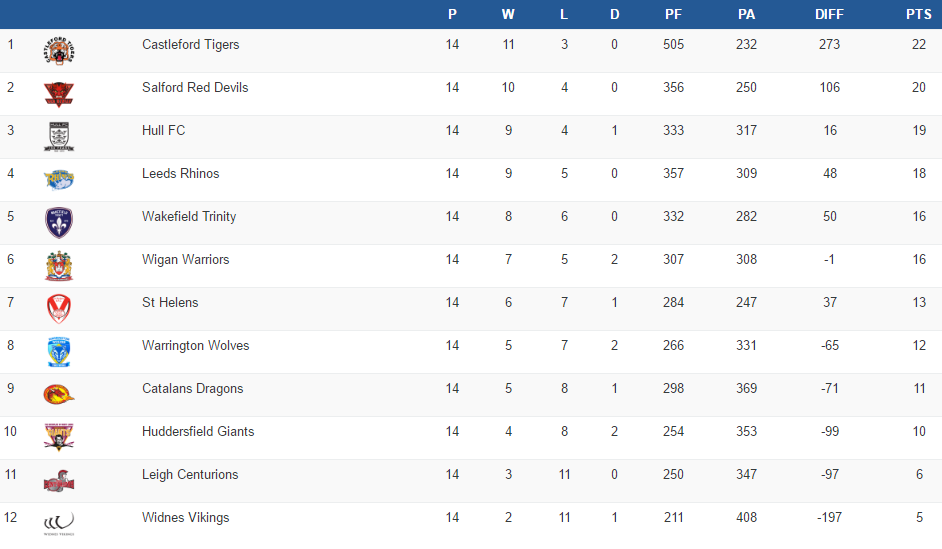Click the Leigh Centurions logo
The height and width of the screenshot is (549, 942).
pyautogui.click(x=59, y=482)
